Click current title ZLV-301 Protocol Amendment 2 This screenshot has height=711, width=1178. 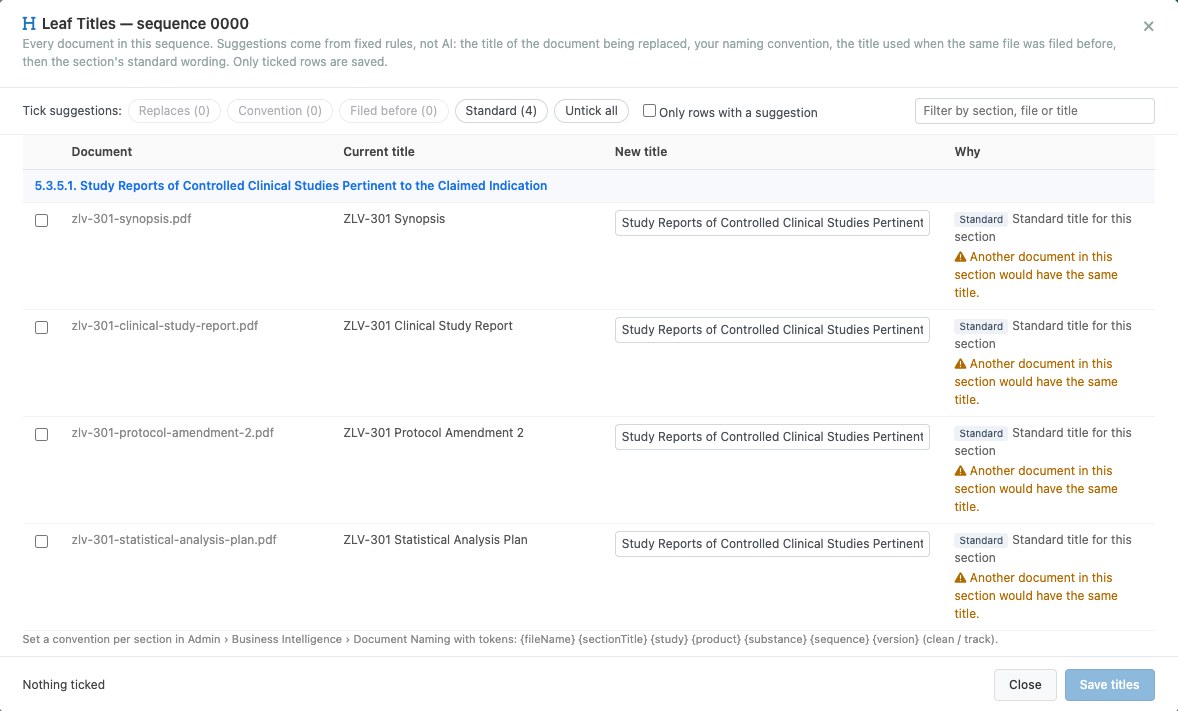433,433
